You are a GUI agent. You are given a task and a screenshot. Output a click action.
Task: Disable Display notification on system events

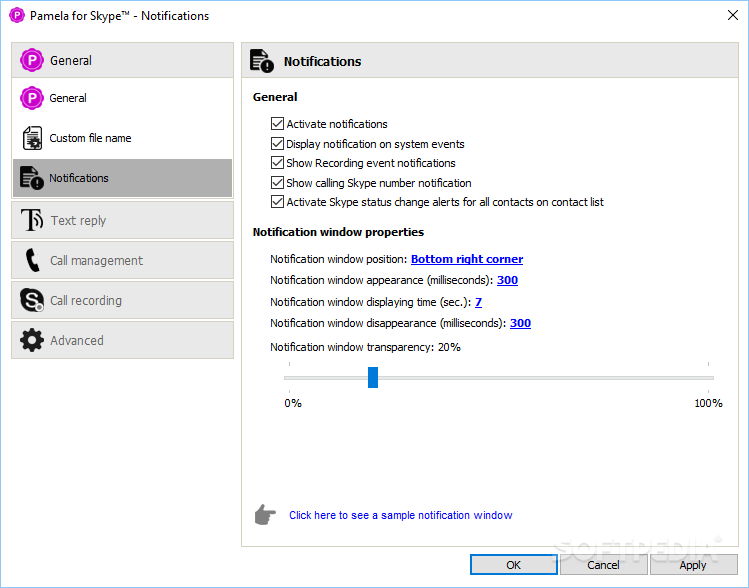[x=277, y=143]
